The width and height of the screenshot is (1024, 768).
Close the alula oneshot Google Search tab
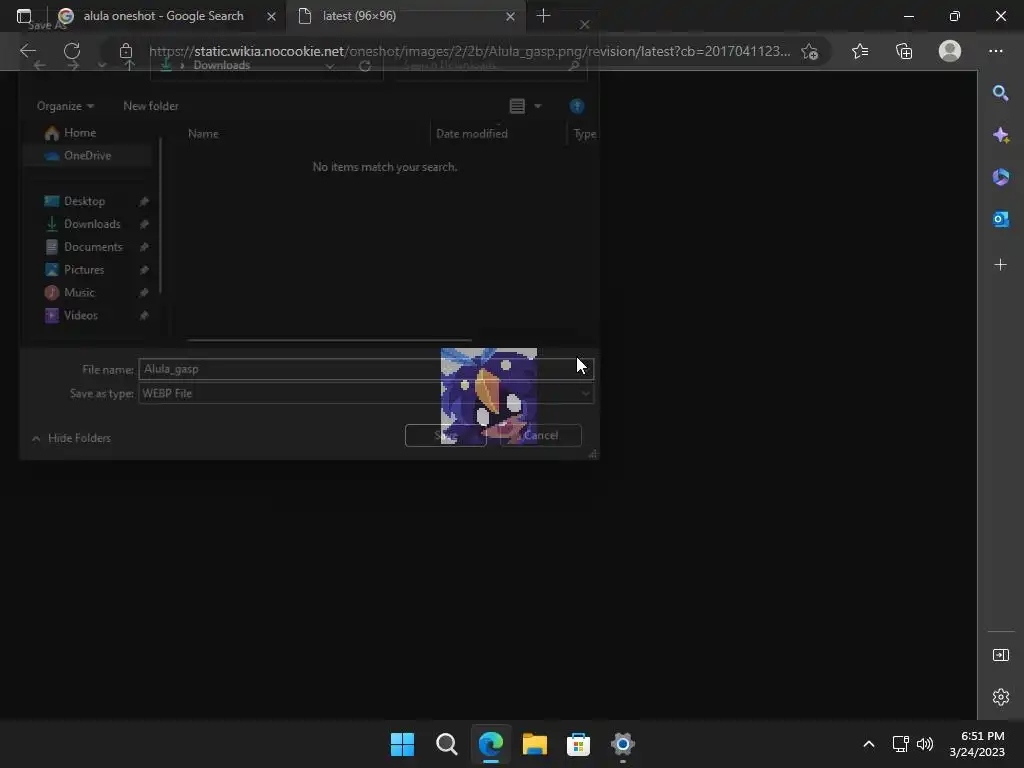(271, 16)
